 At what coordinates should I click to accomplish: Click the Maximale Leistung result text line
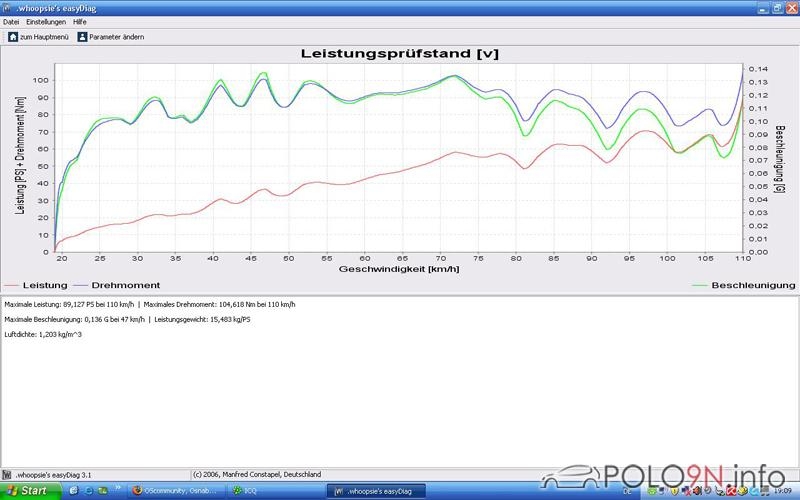[150, 304]
